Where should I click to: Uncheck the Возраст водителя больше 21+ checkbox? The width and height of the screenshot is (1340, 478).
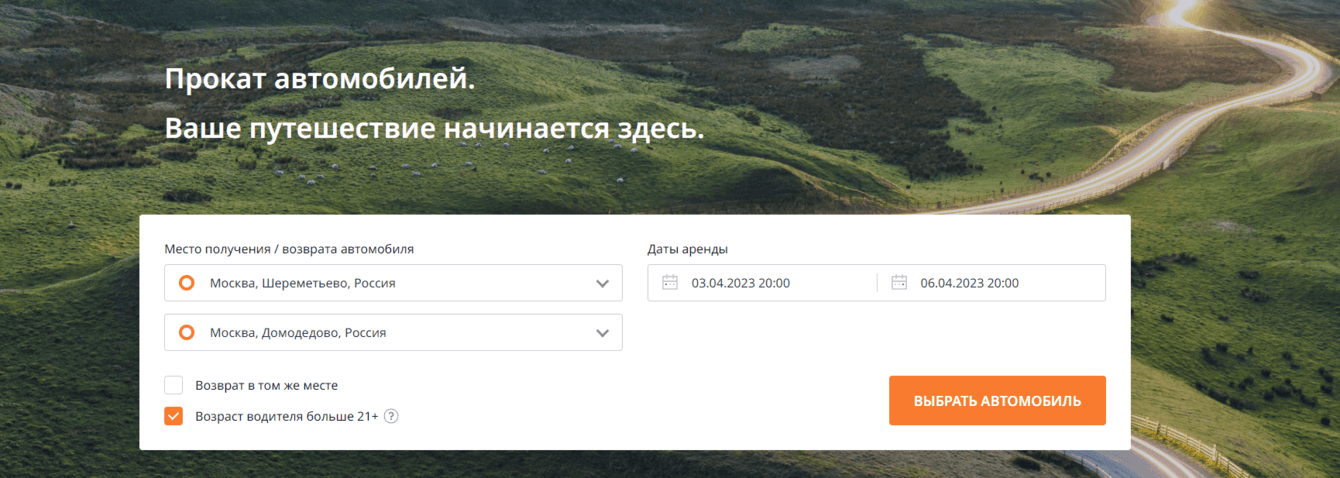coord(174,416)
